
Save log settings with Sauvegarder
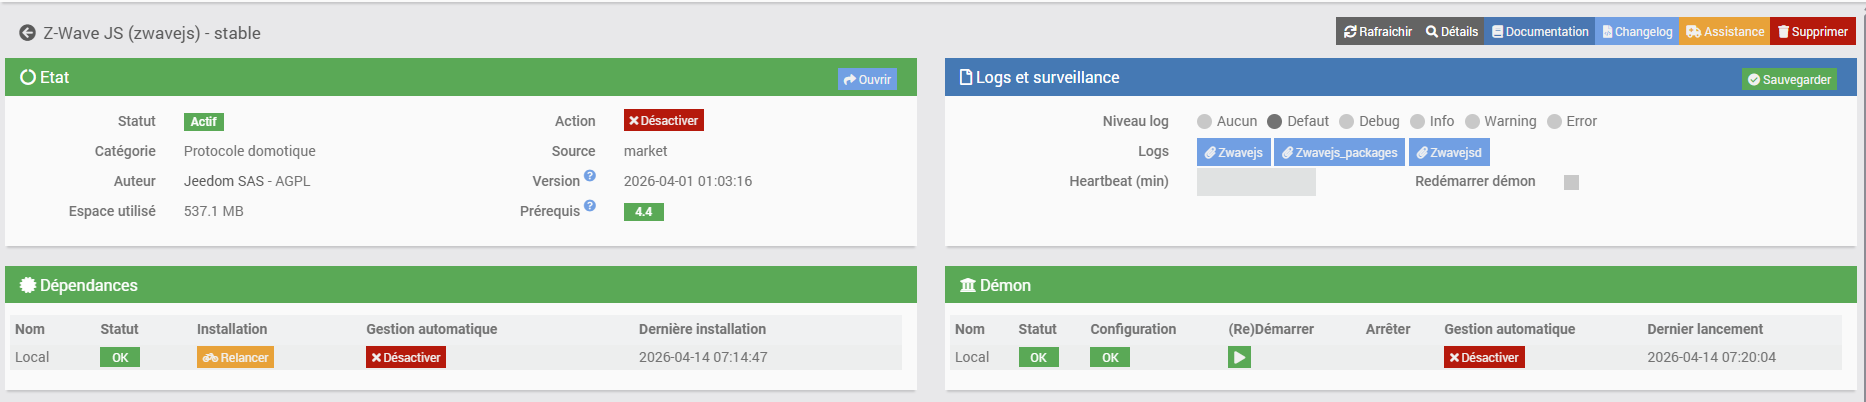click(x=1789, y=79)
